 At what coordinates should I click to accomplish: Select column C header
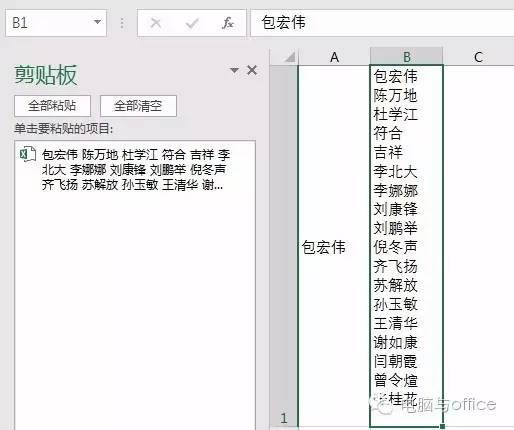click(479, 57)
